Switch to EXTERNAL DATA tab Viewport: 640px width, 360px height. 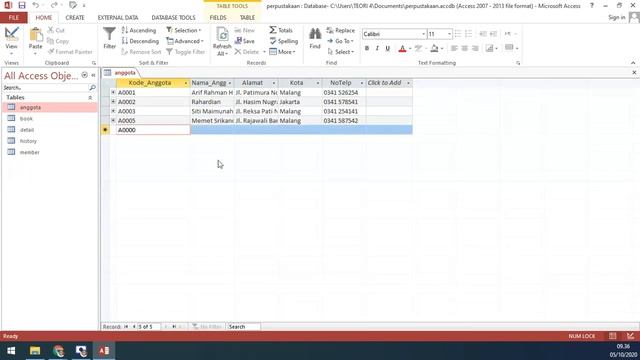click(x=118, y=18)
